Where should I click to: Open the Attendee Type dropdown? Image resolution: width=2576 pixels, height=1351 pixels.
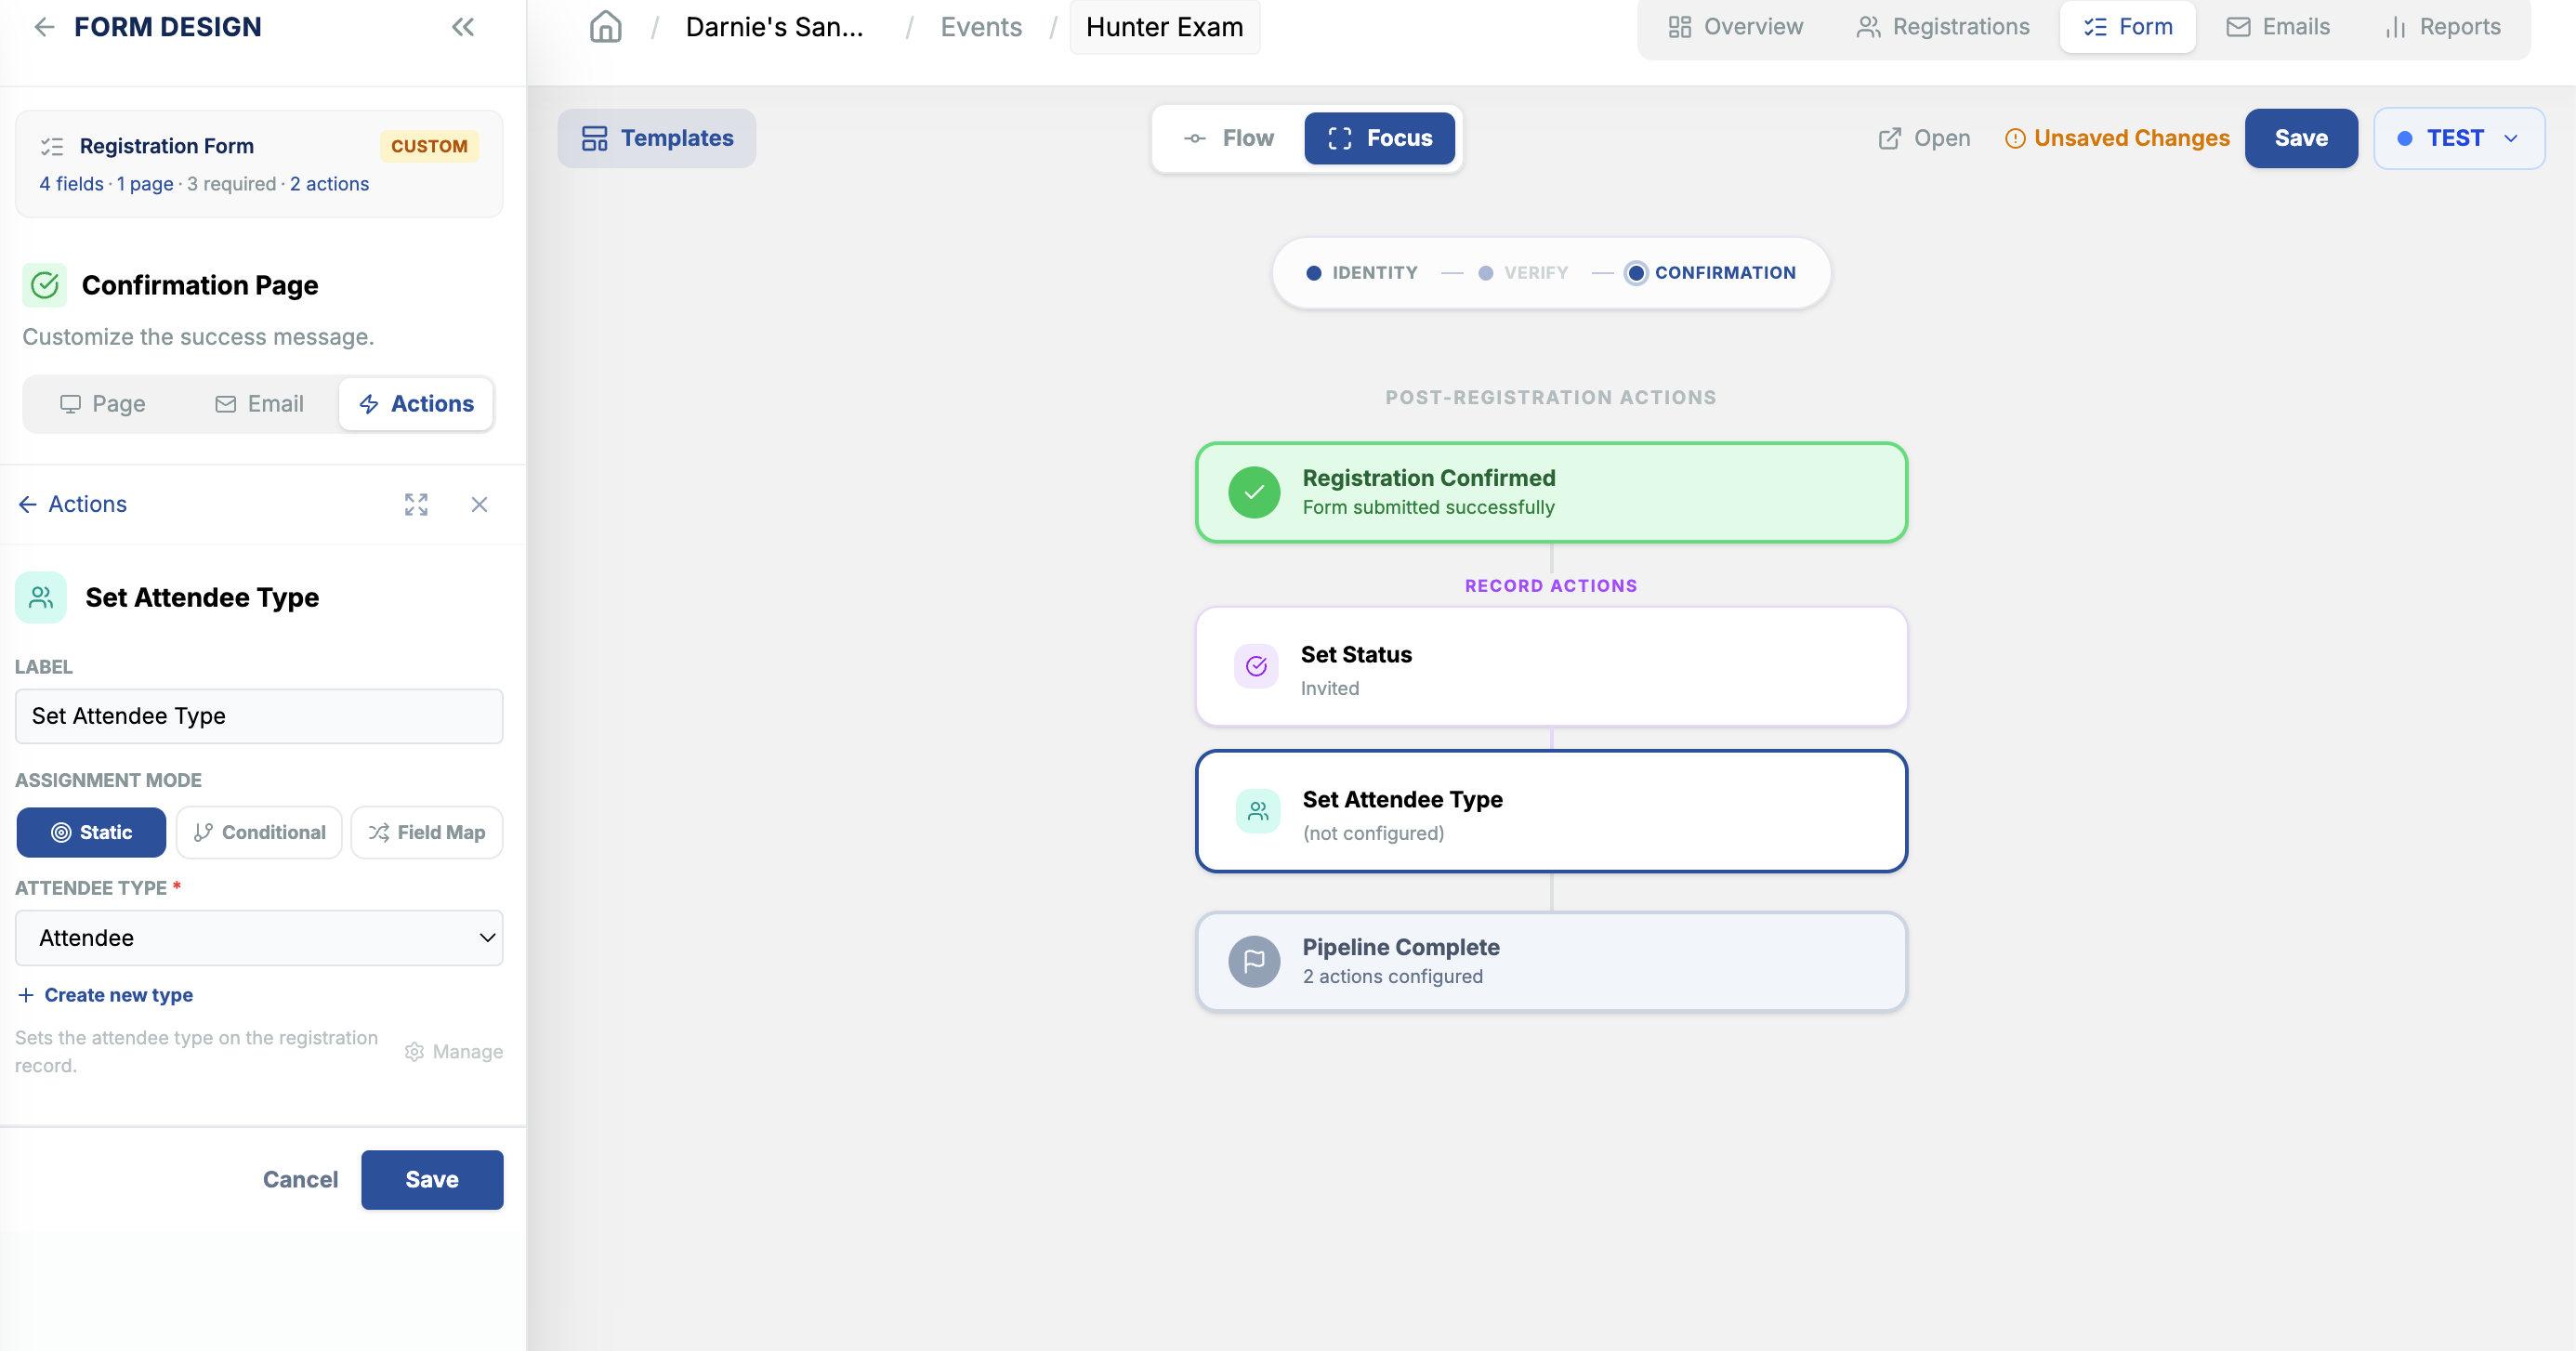(259, 938)
